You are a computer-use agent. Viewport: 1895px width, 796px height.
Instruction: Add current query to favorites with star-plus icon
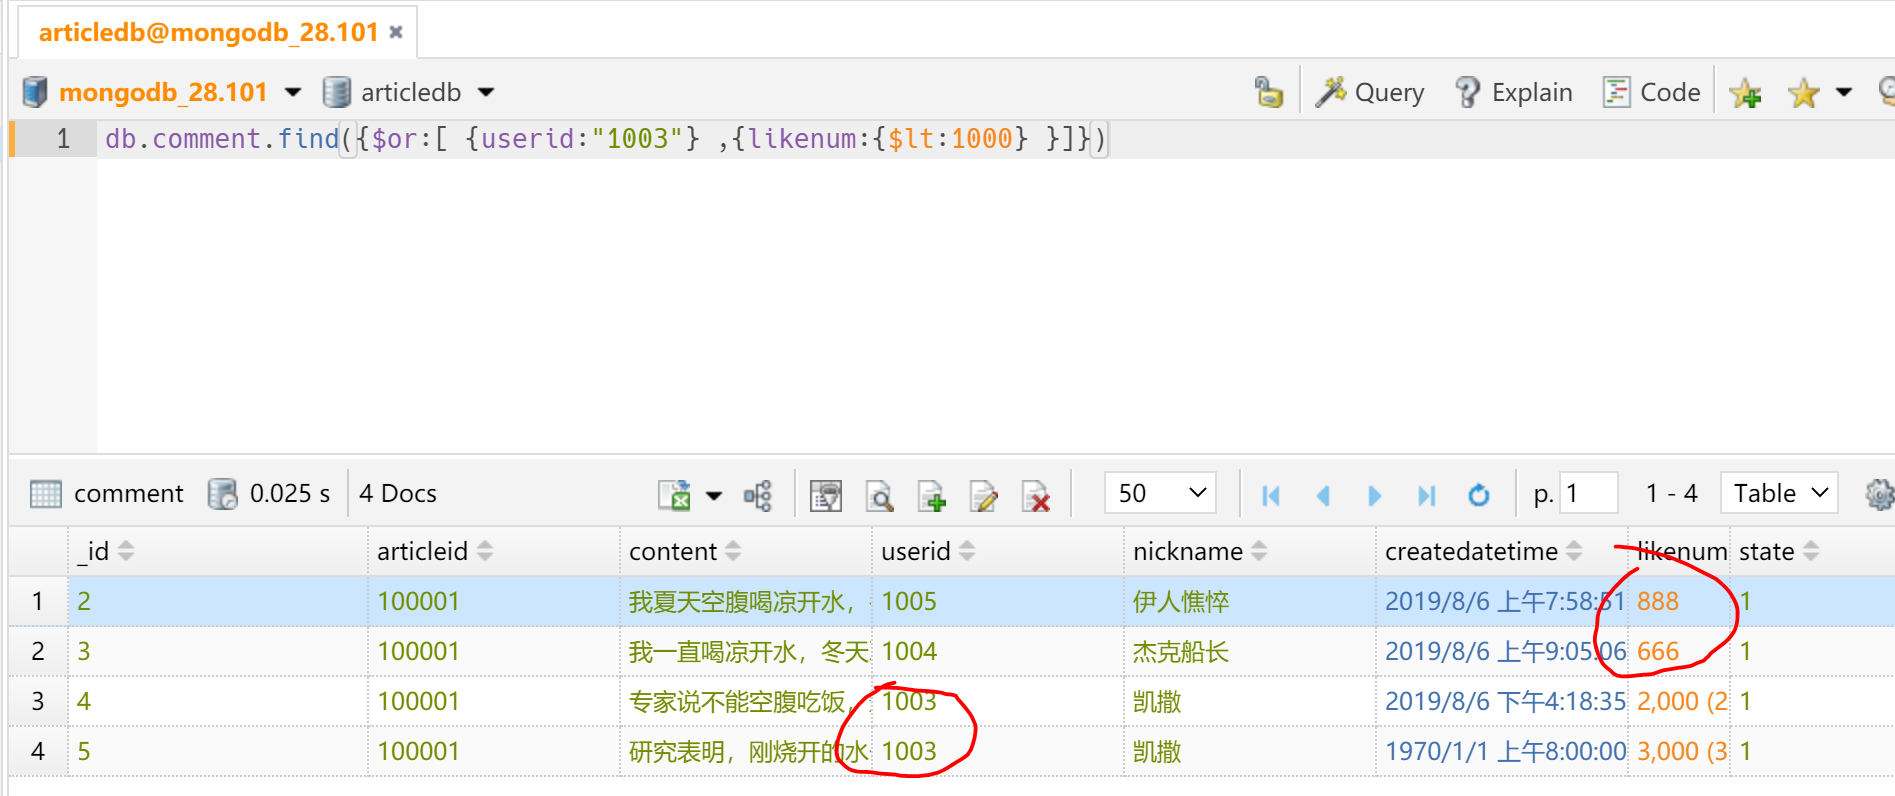[1746, 93]
